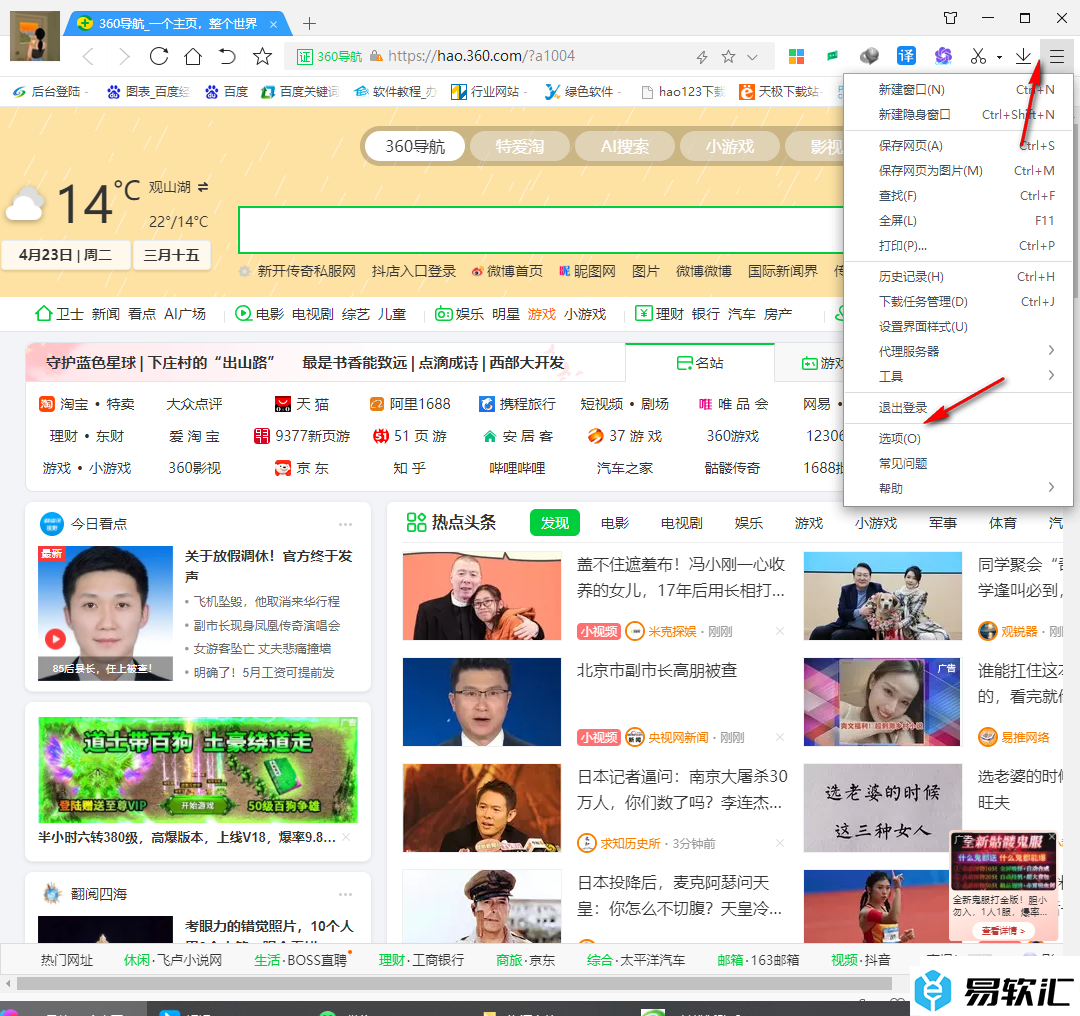Viewport: 1080px width, 1016px height.
Task: Open the 百度关键词 bookmark
Action: (300, 92)
